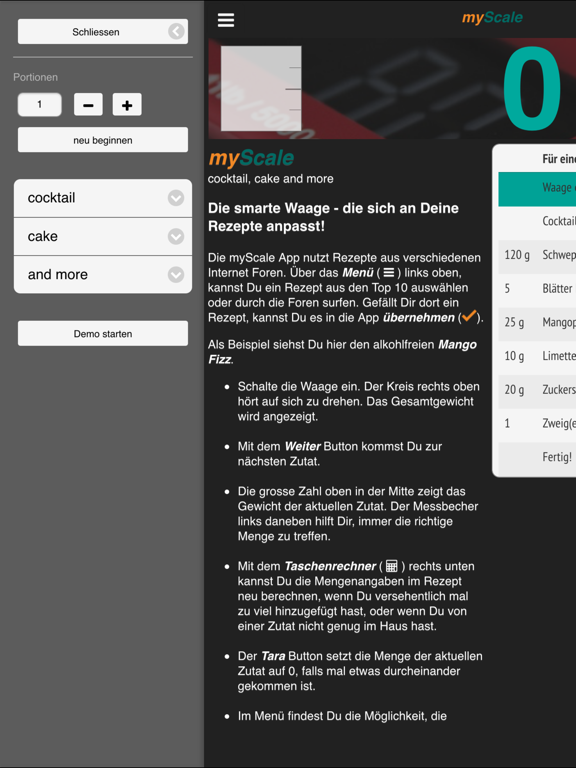Click the Portionen label
The height and width of the screenshot is (768, 576).
click(x=35, y=77)
